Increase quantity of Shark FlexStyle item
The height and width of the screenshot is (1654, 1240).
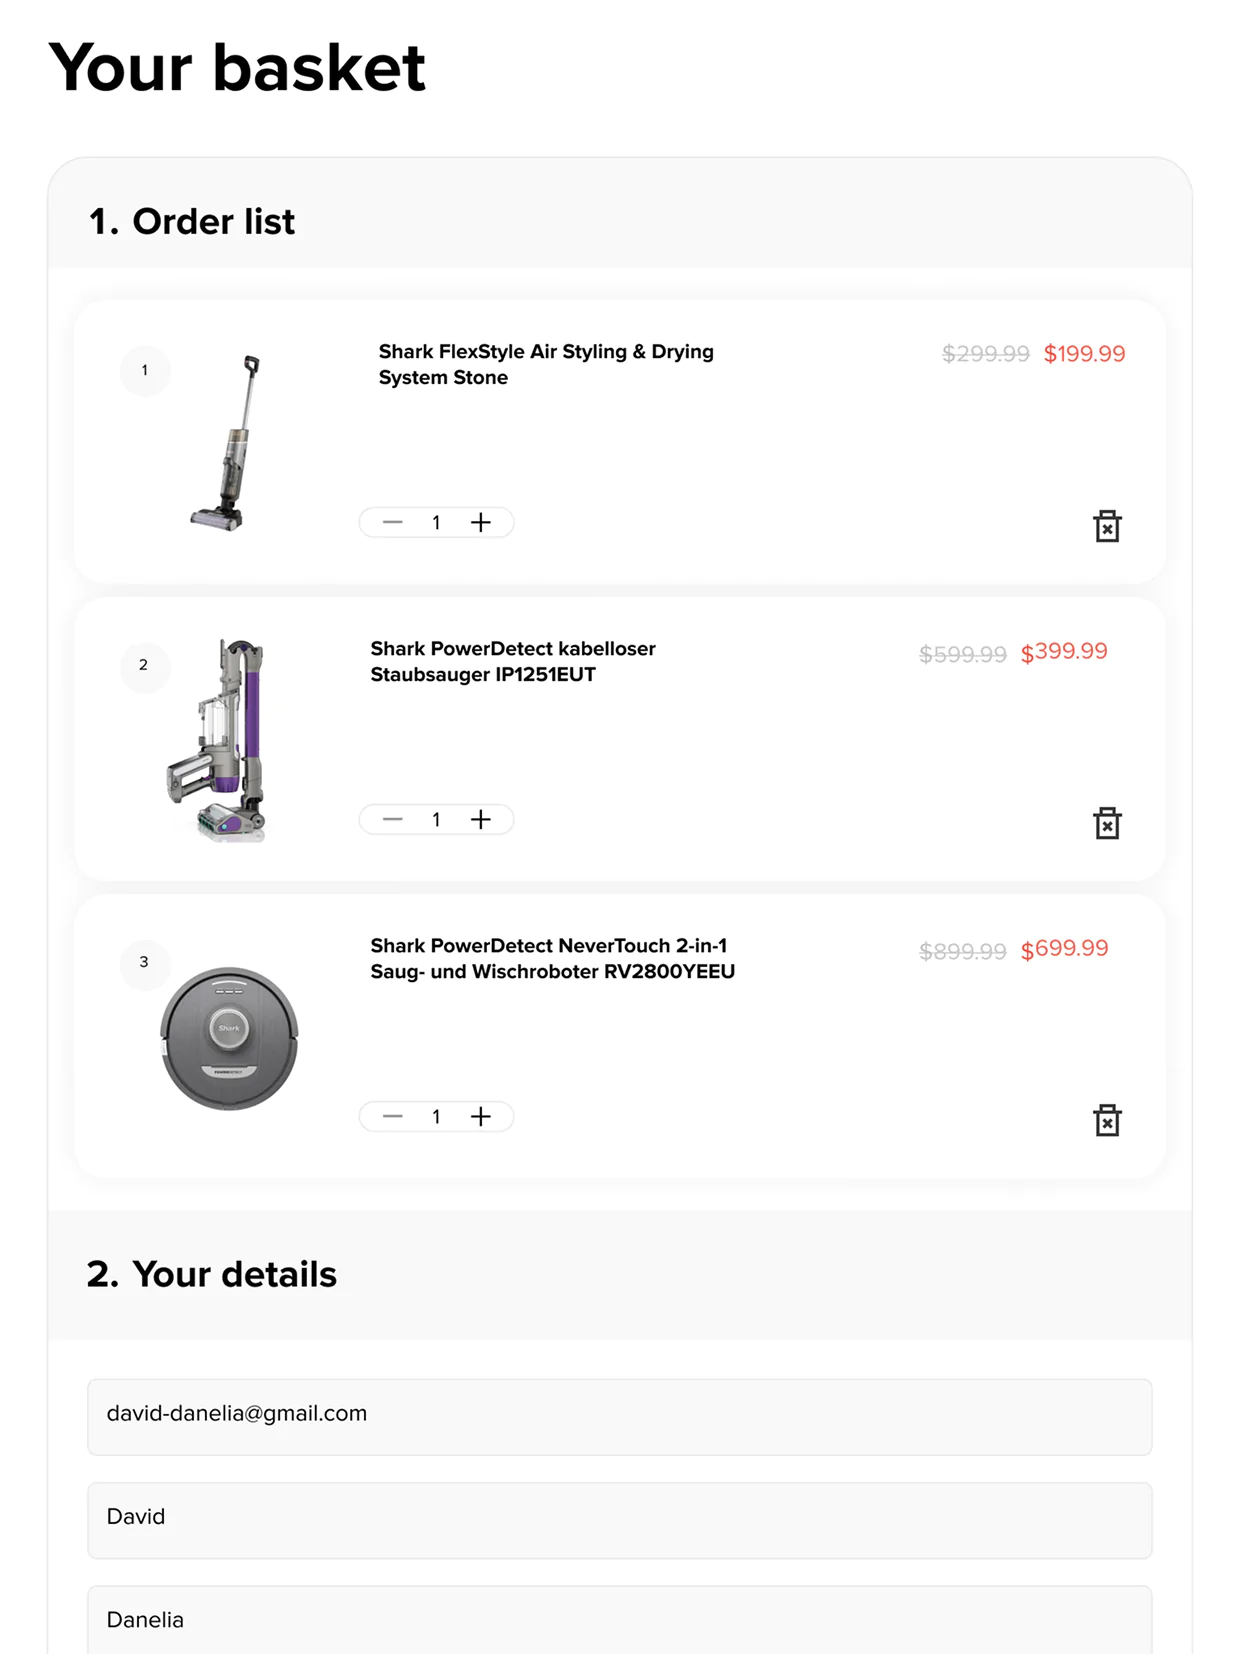click(481, 522)
